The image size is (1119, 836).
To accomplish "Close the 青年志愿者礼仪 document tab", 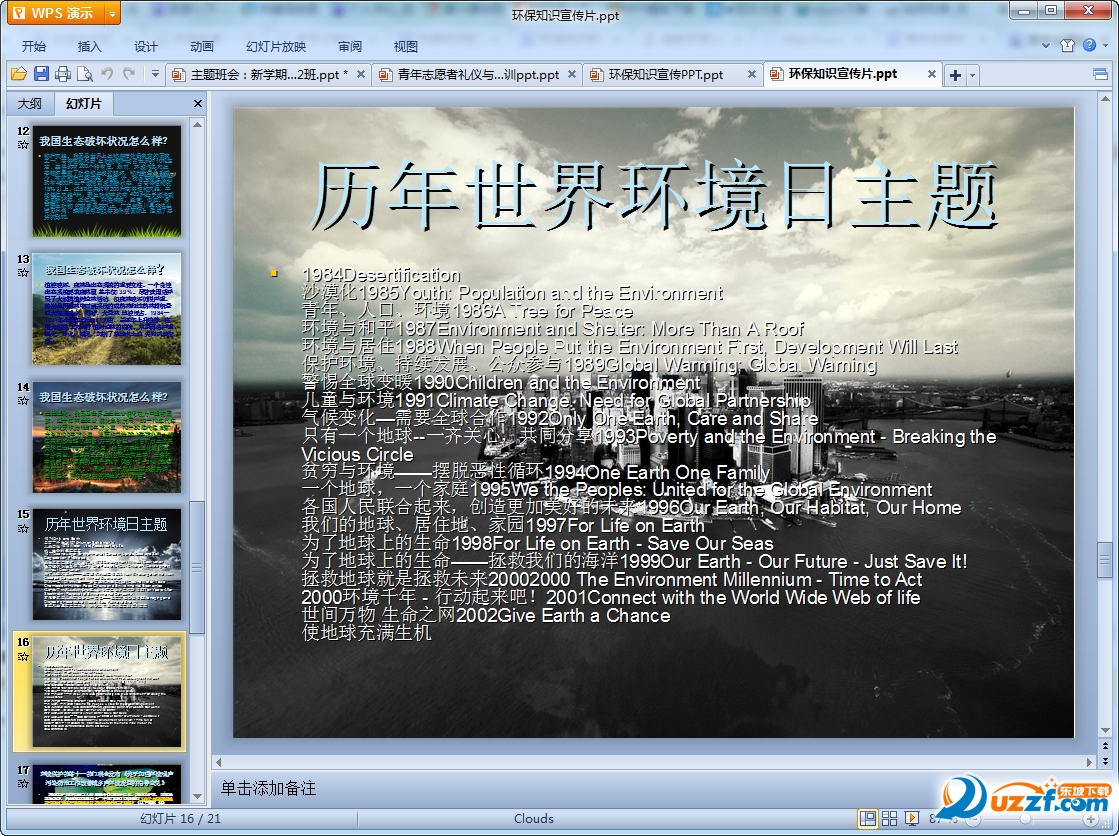I will [x=572, y=74].
